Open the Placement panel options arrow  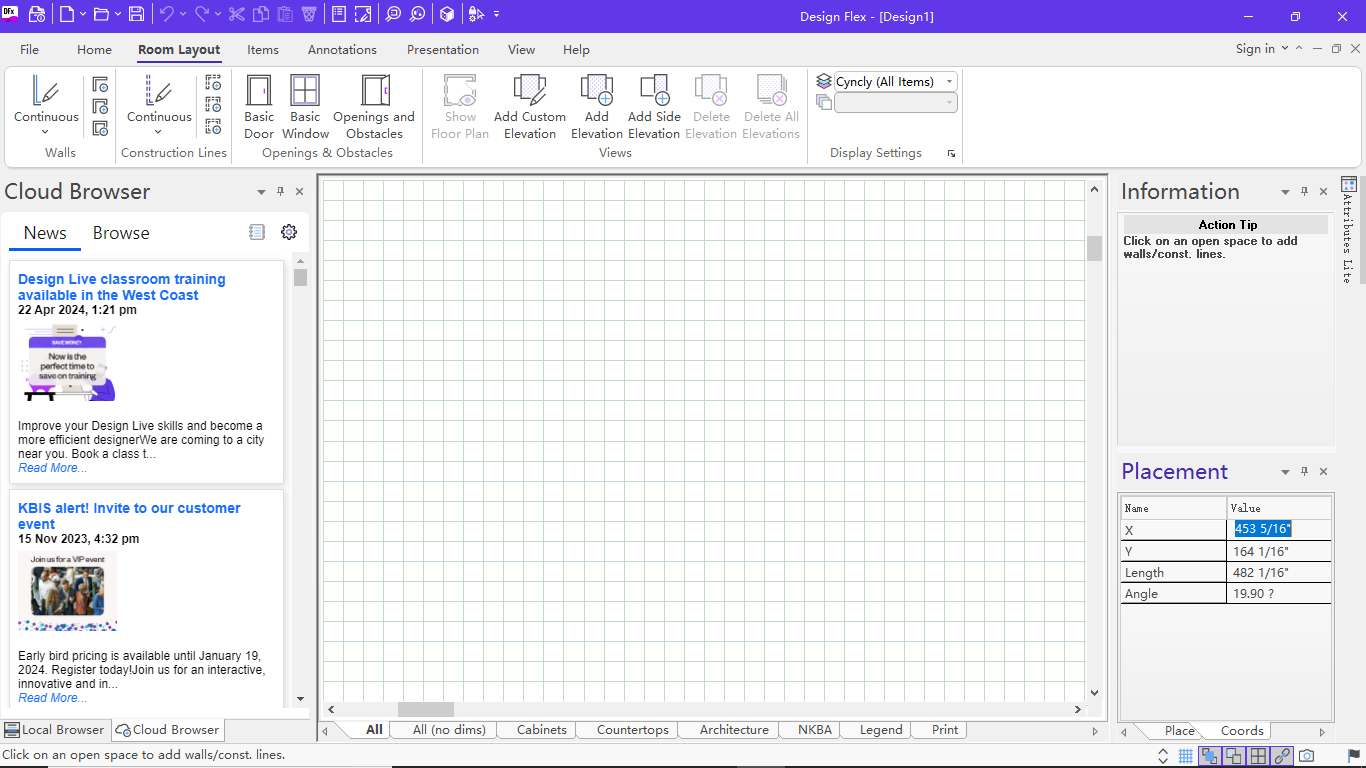(x=1286, y=472)
